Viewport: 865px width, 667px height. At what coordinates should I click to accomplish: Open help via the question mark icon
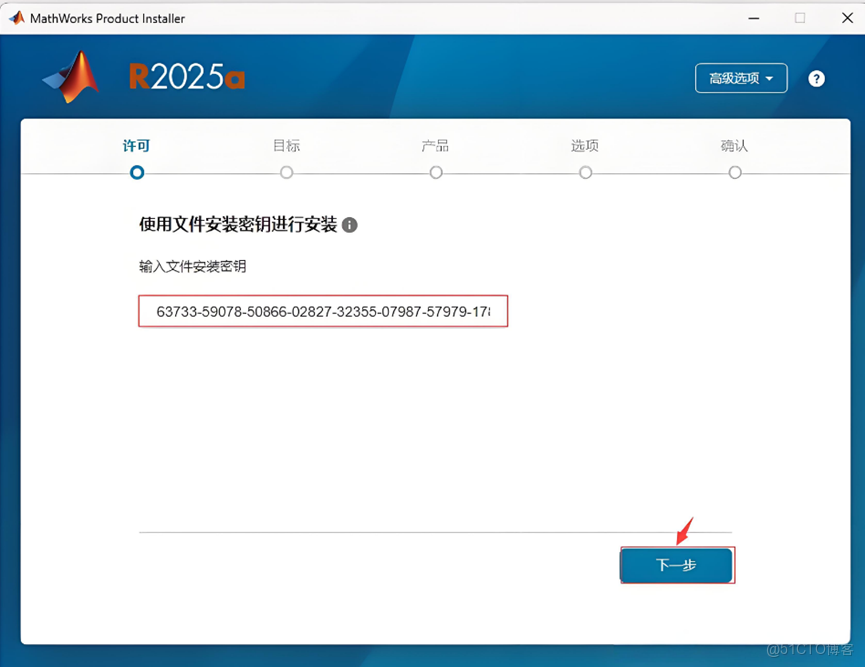(x=817, y=78)
